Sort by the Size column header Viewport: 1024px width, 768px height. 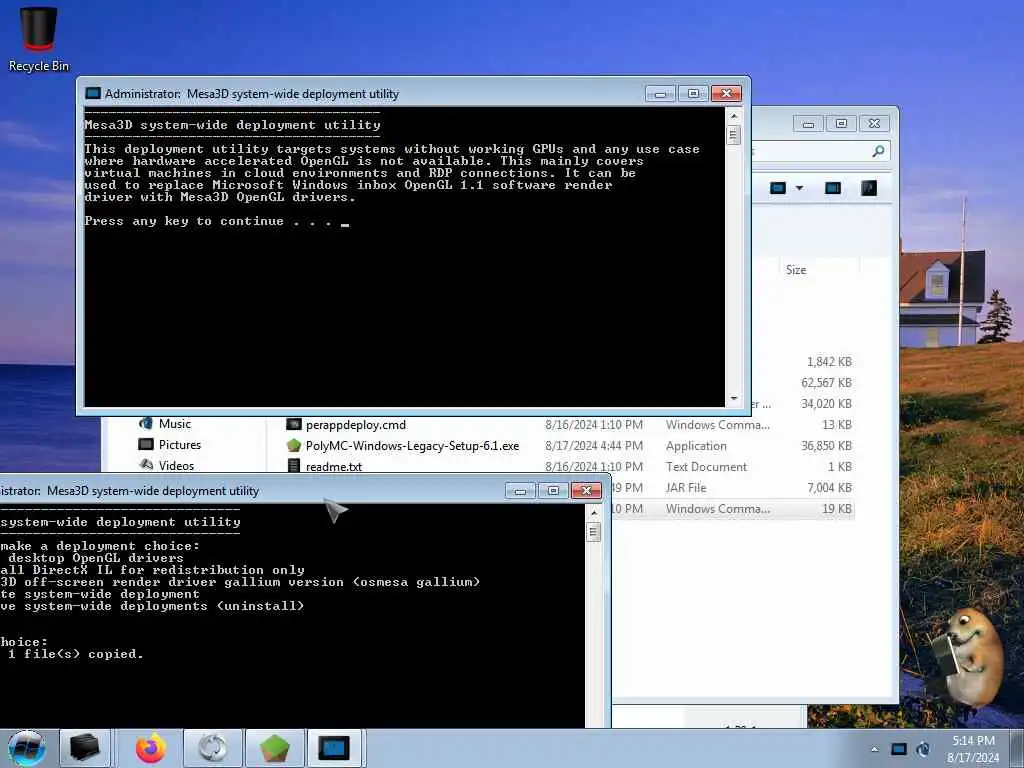point(795,270)
